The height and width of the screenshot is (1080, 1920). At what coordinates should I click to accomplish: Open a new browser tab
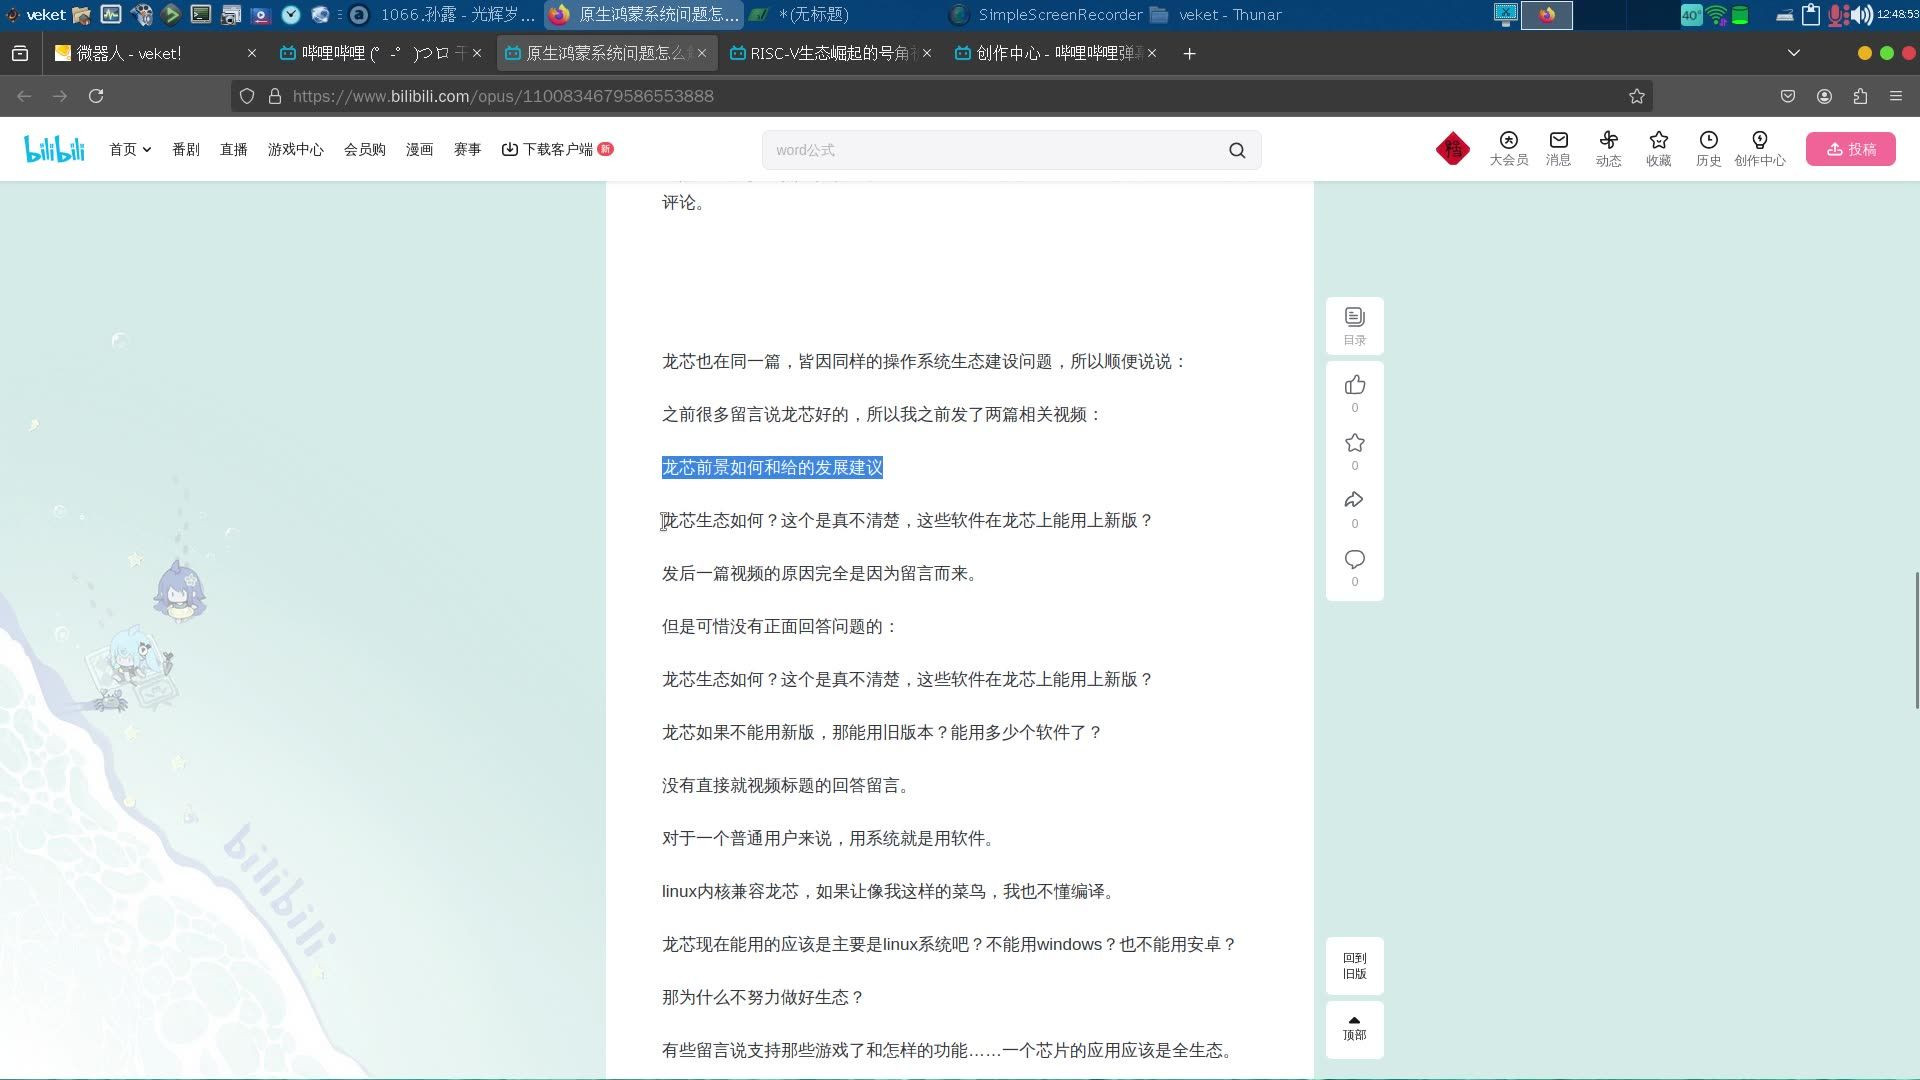(x=1189, y=53)
